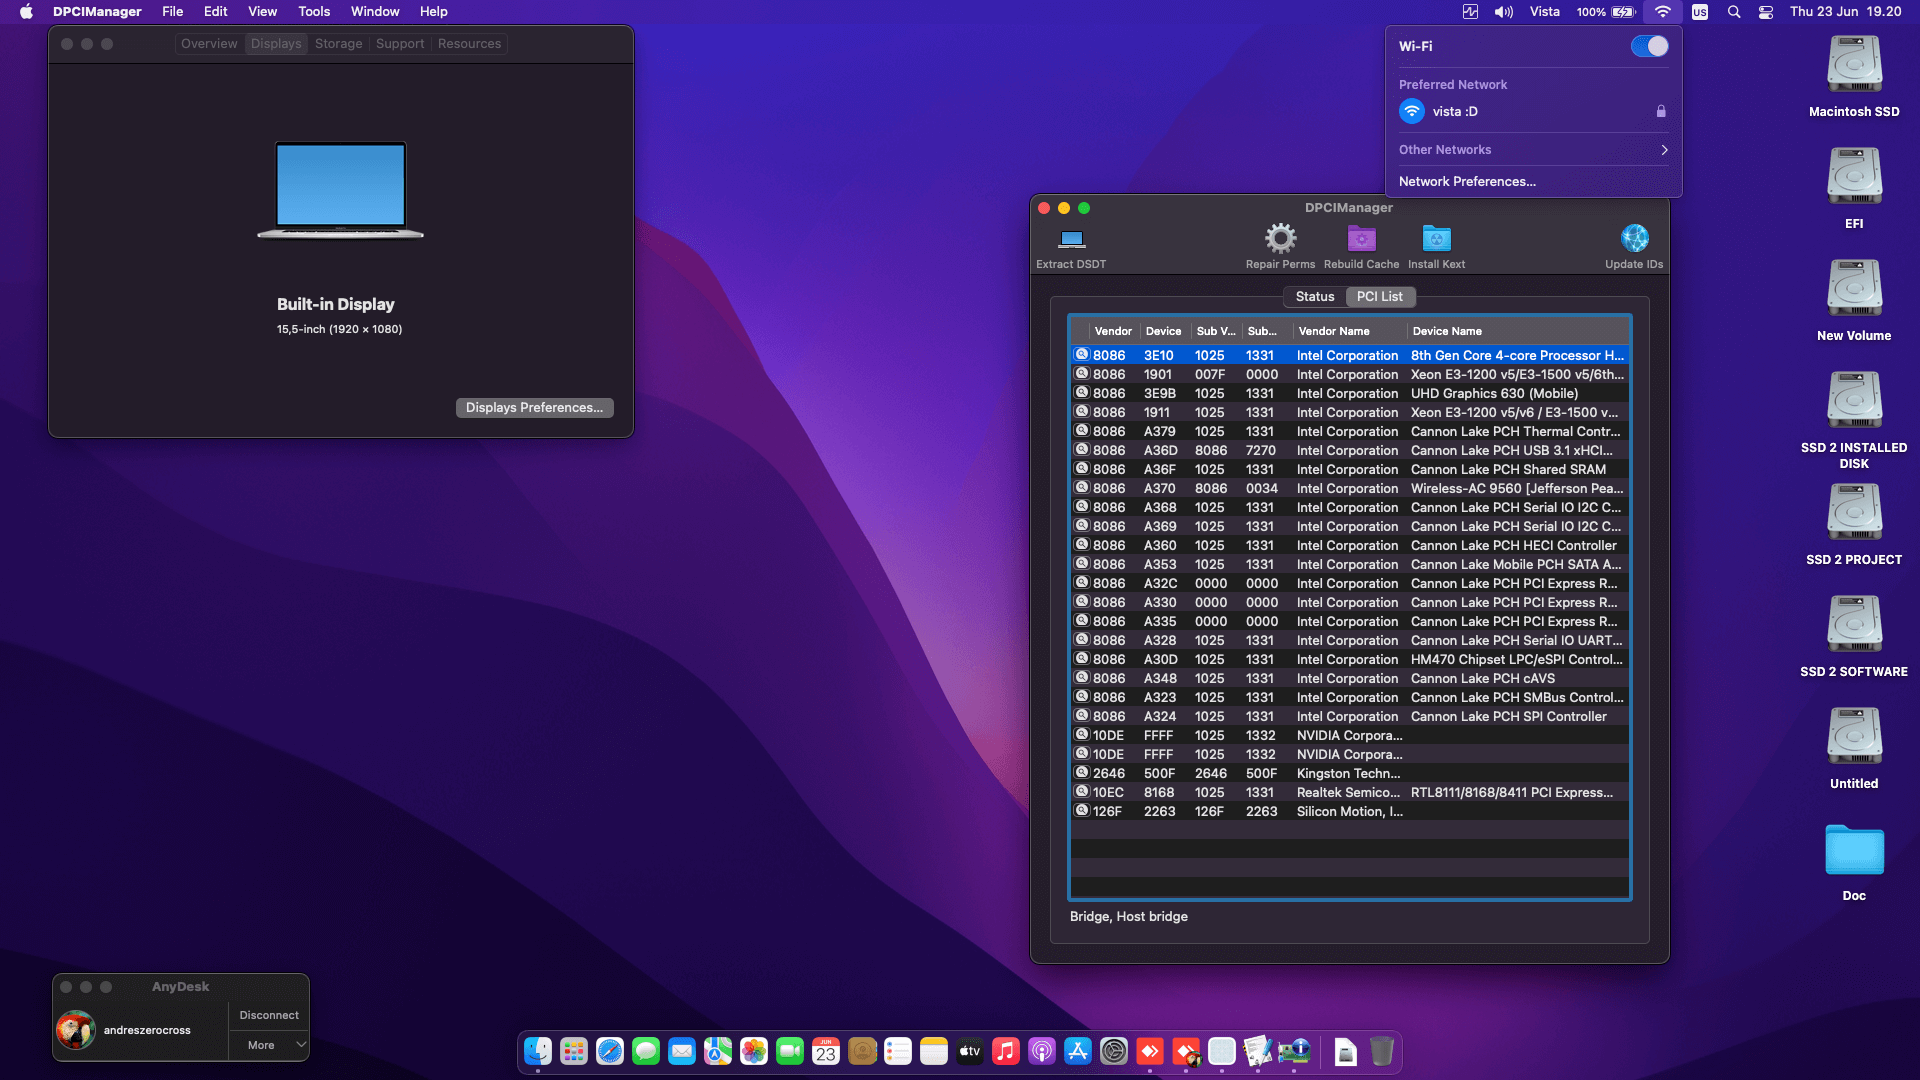Select the Kingston Techn... vendor row
This screenshot has height=1080, width=1920.
(1350, 773)
